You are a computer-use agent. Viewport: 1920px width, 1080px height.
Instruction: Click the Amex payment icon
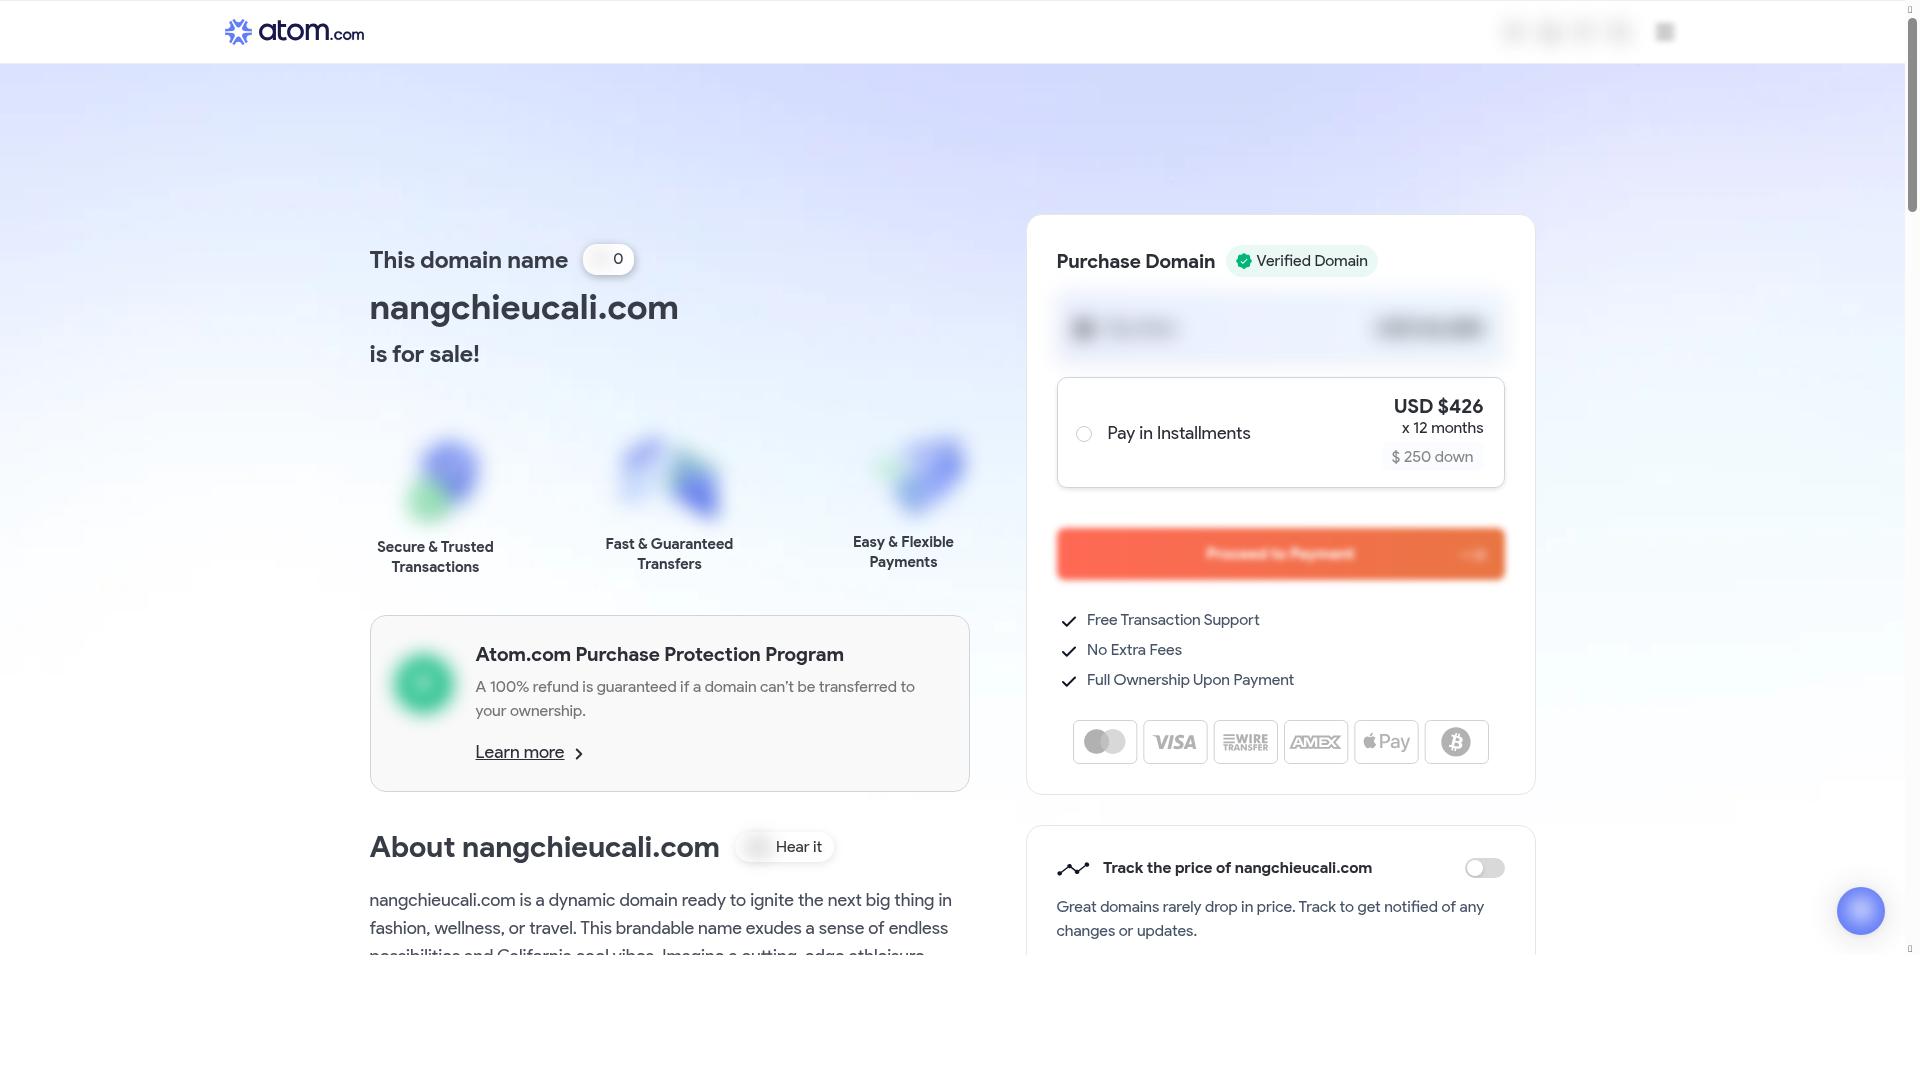click(x=1316, y=742)
